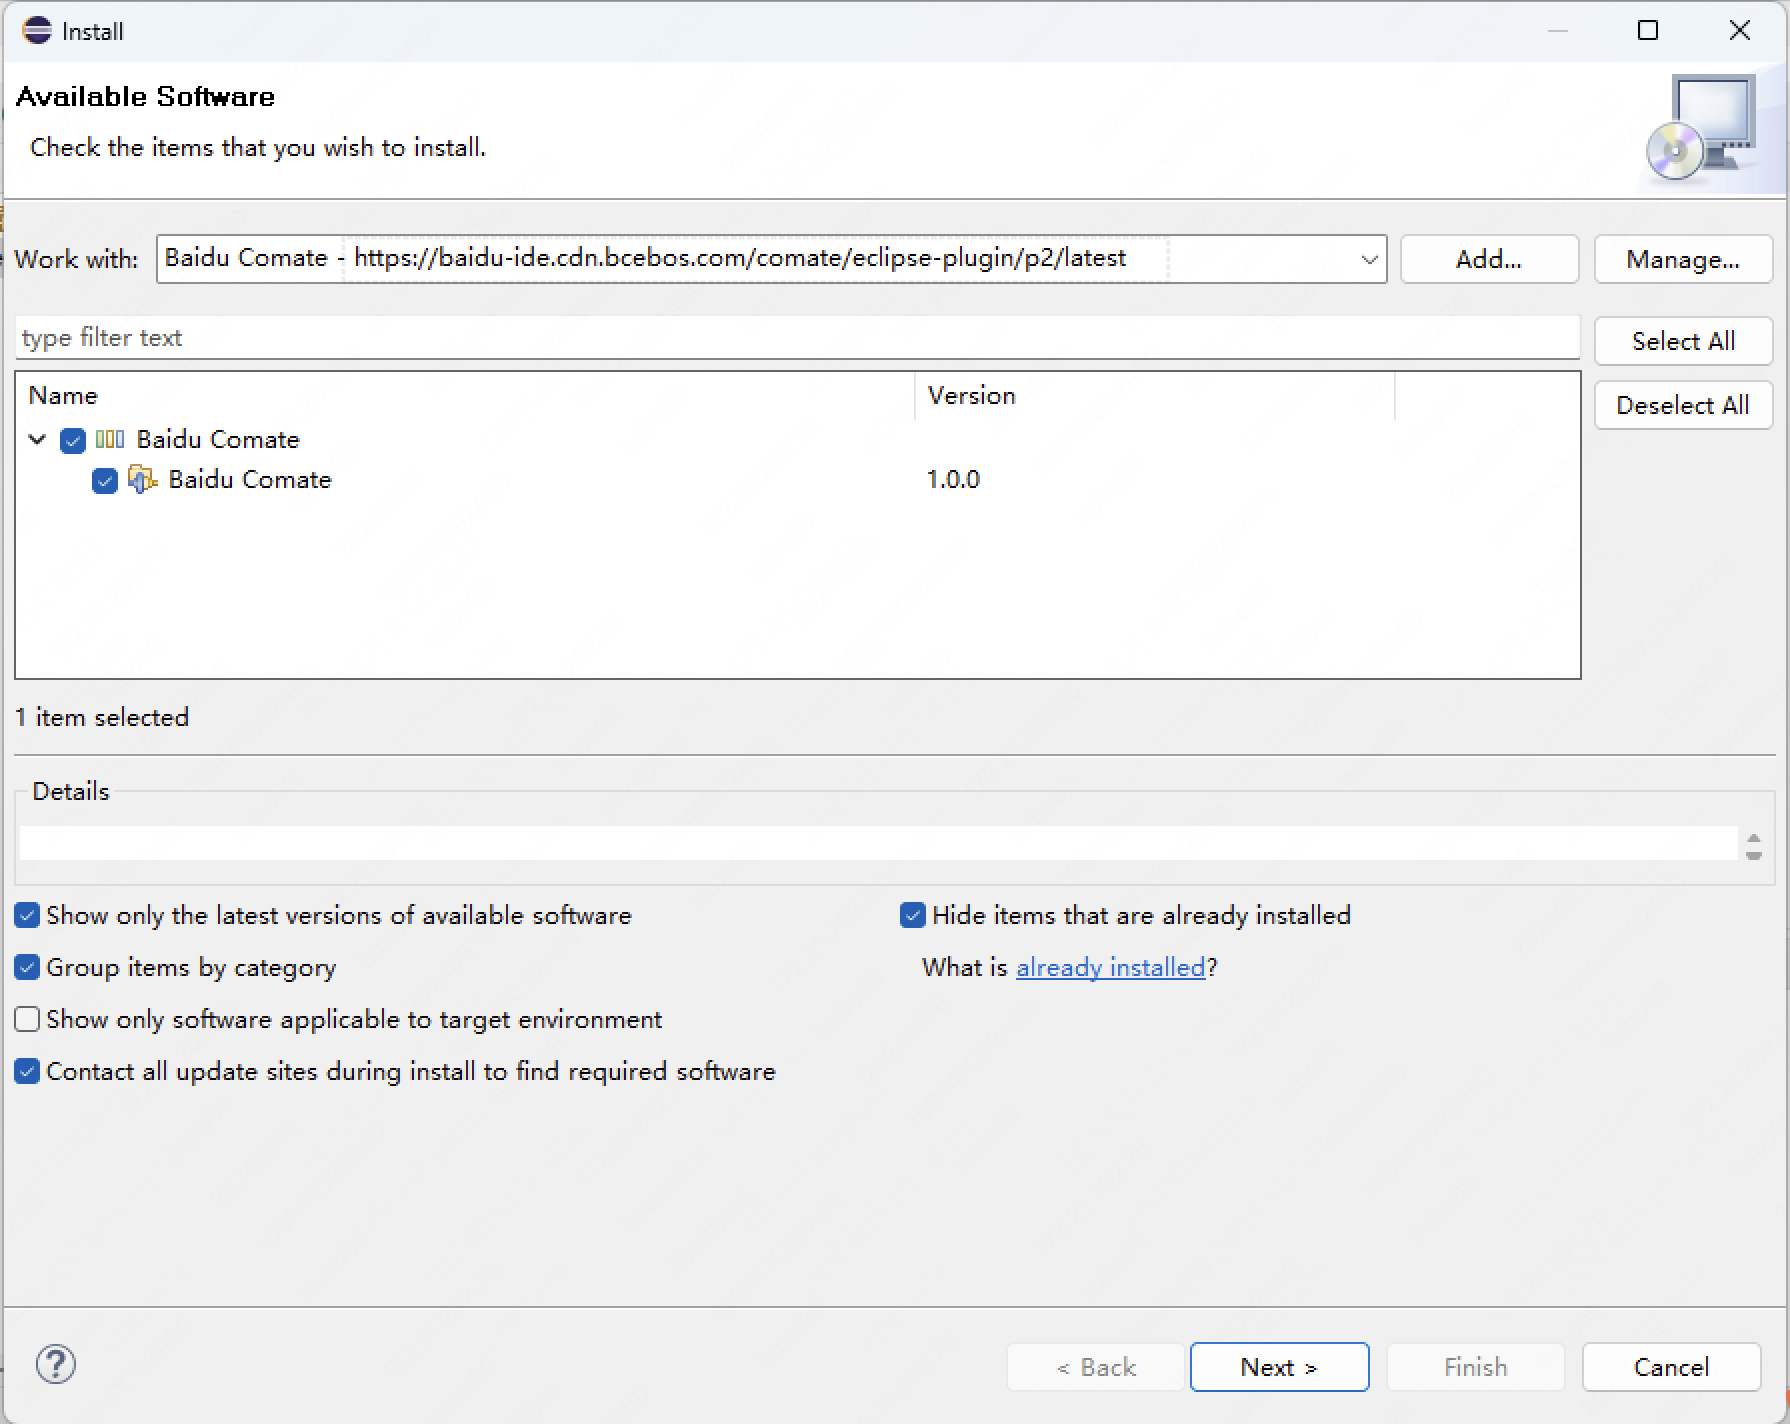Click the Eclipse icon in title bar
Image resolution: width=1790 pixels, height=1424 pixels.
pyautogui.click(x=36, y=31)
